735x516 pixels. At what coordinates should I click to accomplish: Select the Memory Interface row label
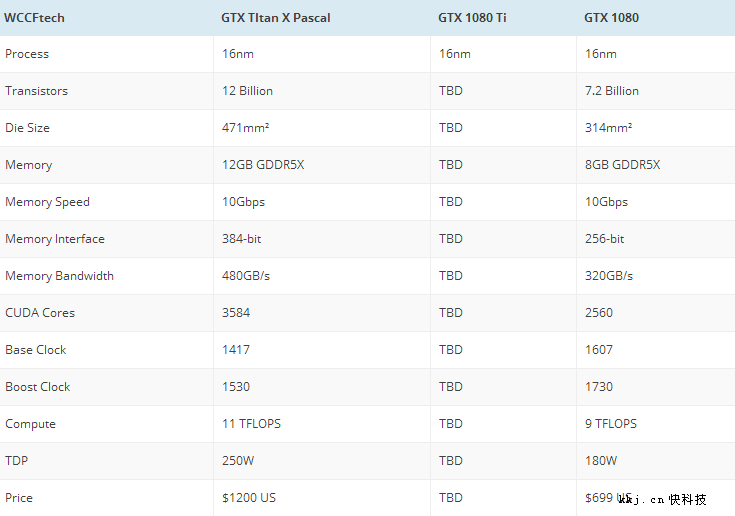(55, 239)
